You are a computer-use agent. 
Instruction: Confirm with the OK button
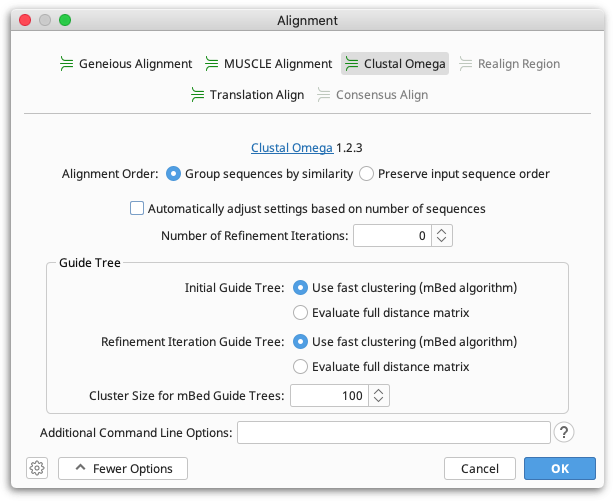(x=560, y=468)
